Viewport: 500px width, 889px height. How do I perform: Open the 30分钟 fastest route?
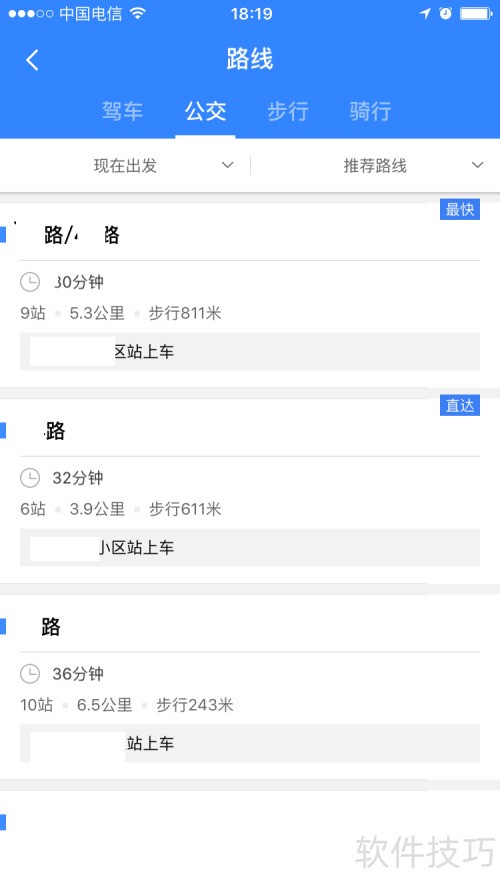click(x=250, y=295)
